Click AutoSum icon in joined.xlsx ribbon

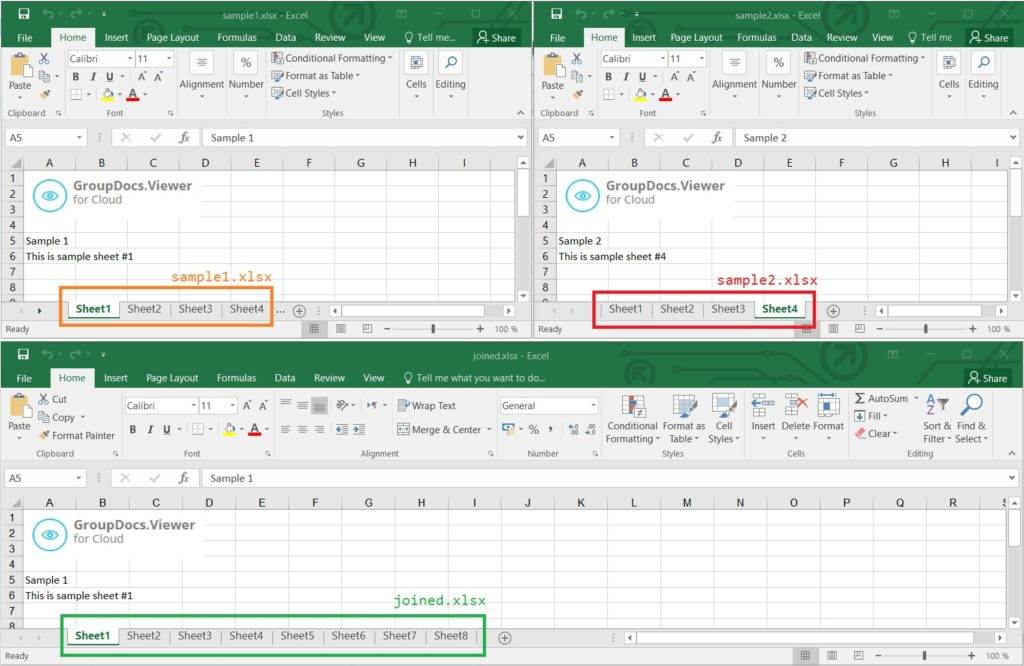point(860,398)
